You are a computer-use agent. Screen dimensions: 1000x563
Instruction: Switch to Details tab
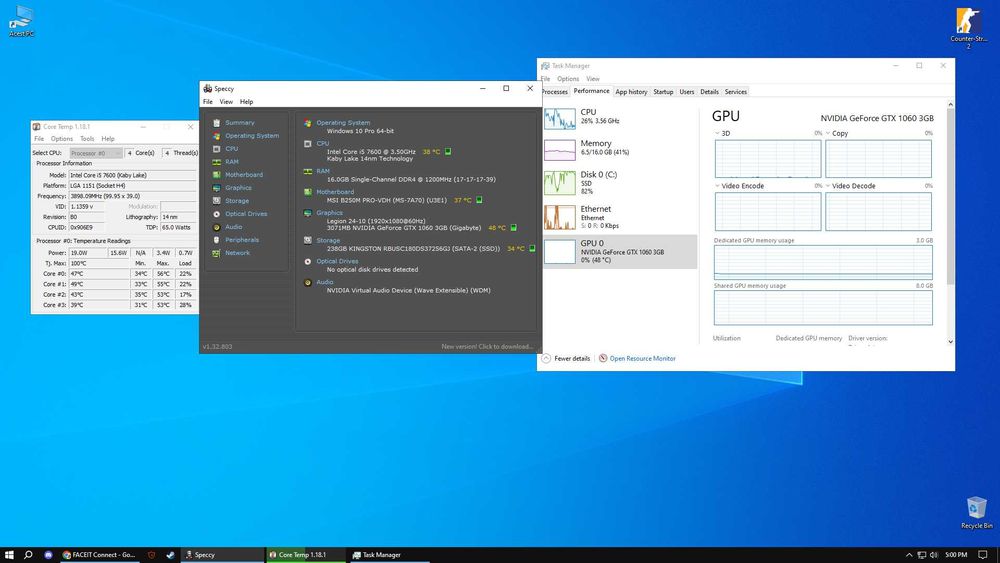[x=709, y=92]
